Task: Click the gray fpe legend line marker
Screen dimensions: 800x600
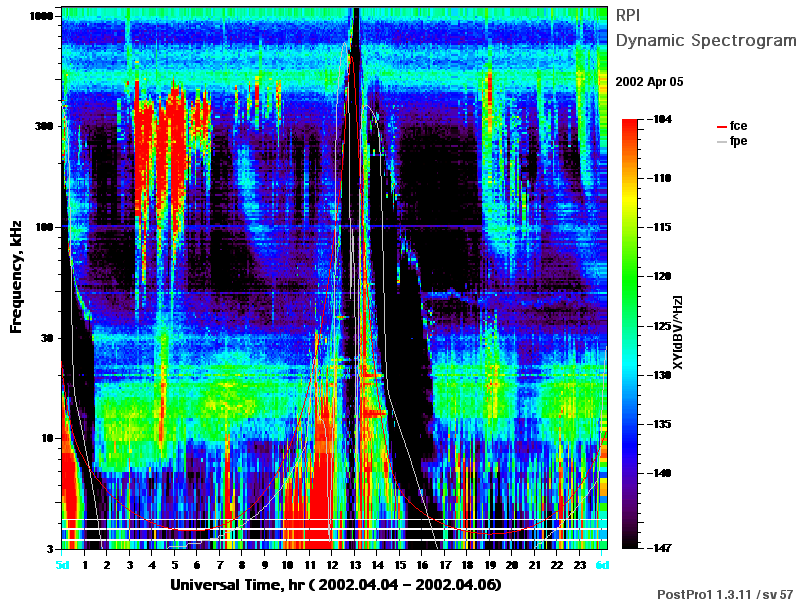Action: pos(721,141)
